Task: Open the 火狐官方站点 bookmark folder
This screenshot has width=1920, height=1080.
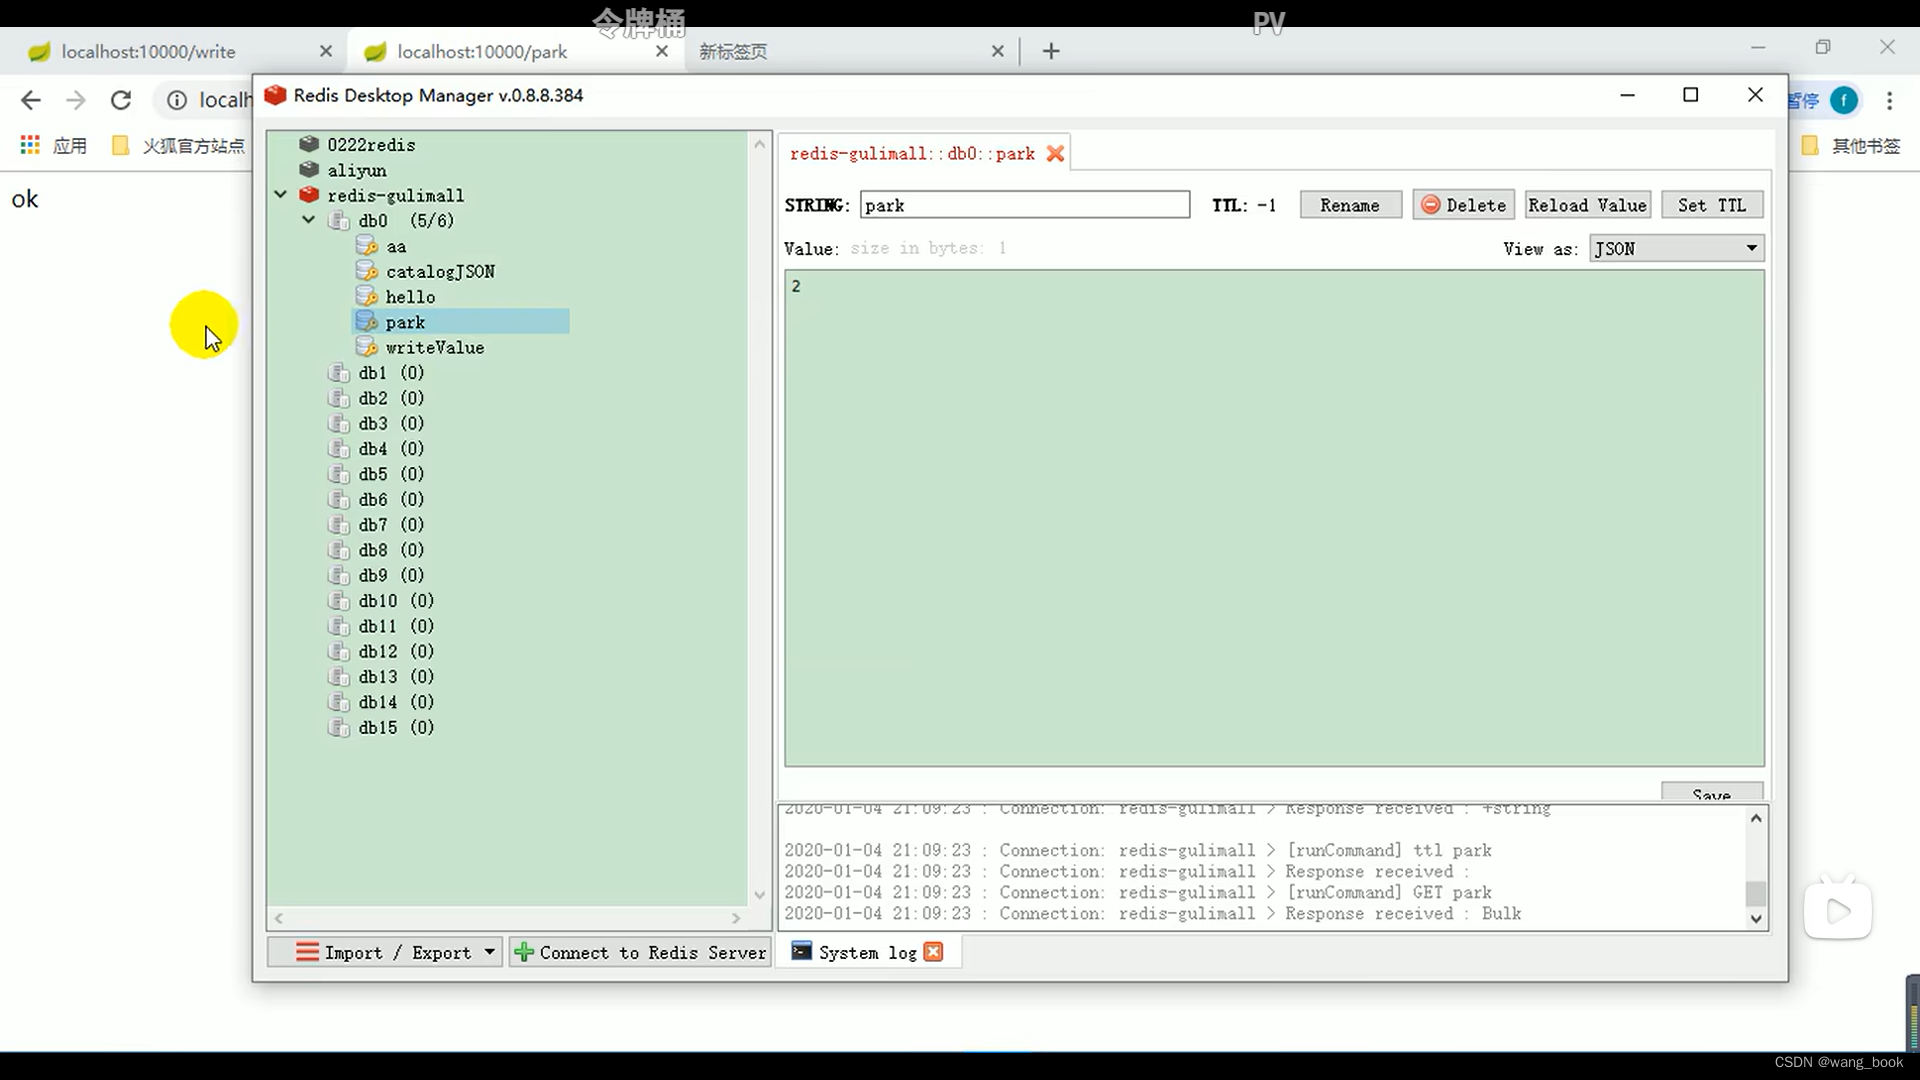Action: 178,146
